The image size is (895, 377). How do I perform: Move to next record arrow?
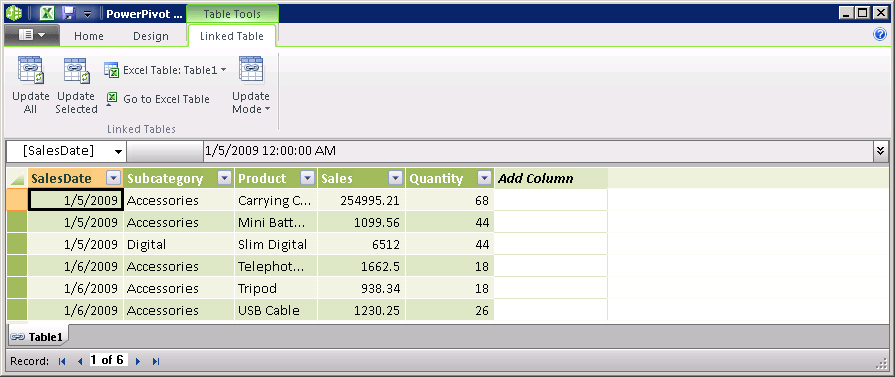pos(138,361)
